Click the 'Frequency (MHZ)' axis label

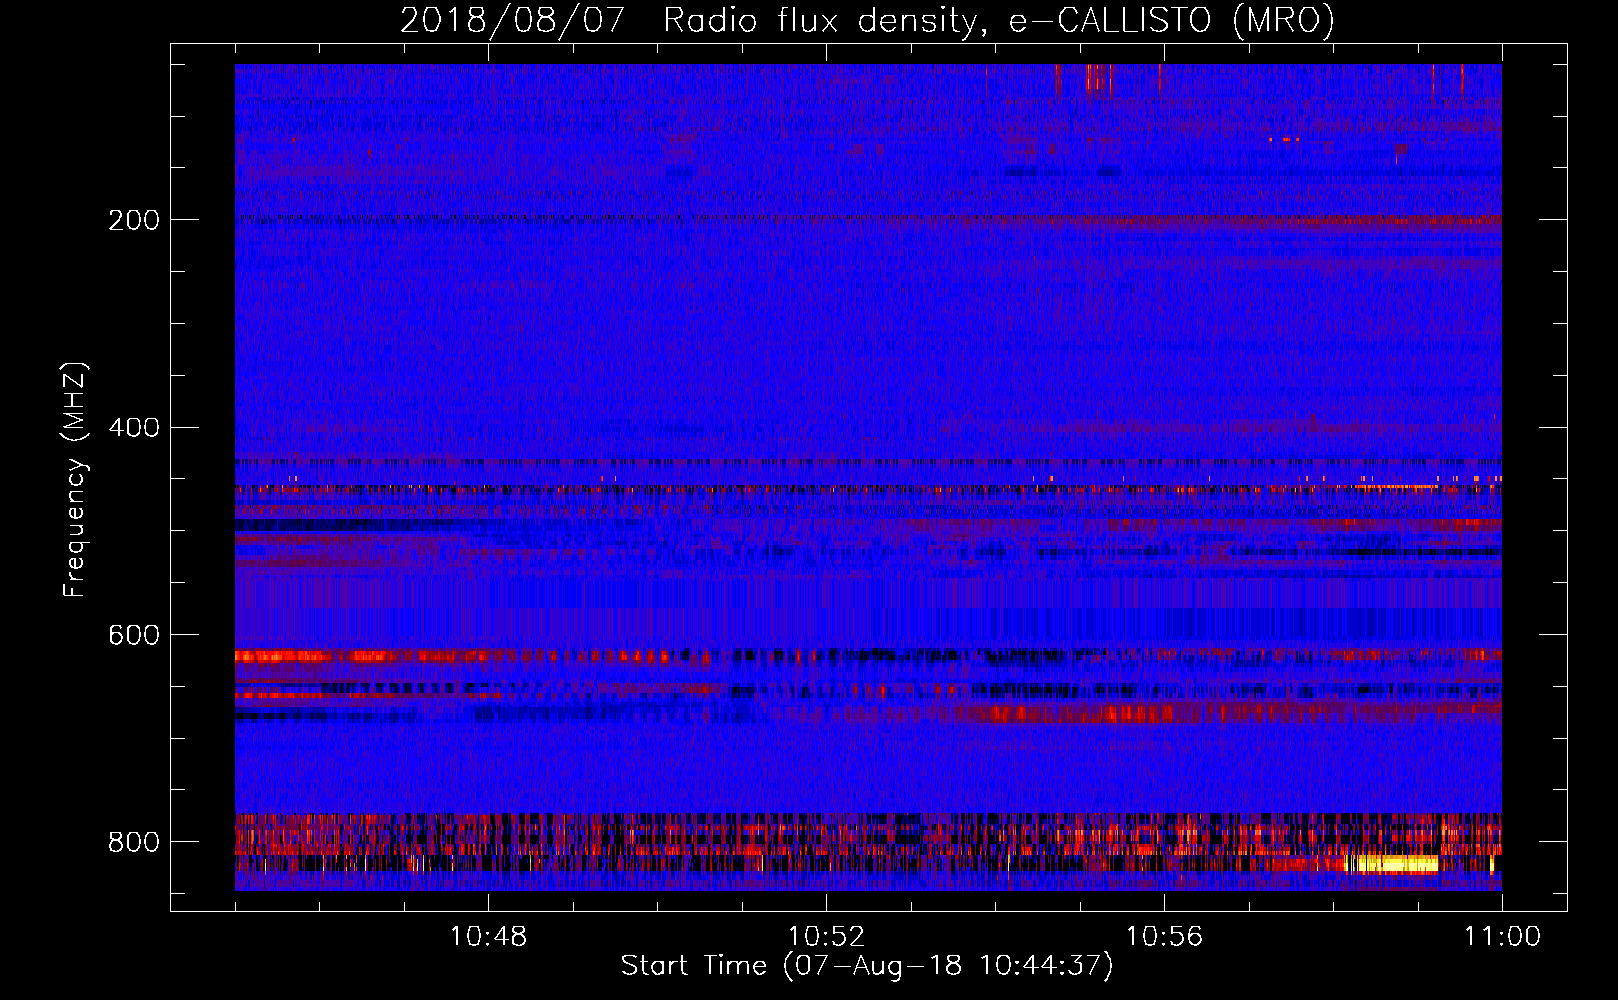74,480
